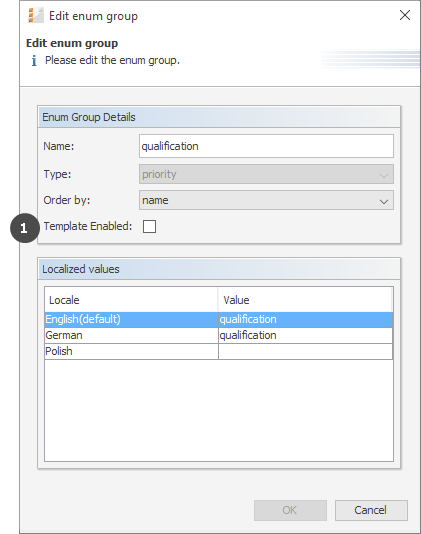Close the Edit enum group dialog
This screenshot has height=534, width=421.
click(405, 15)
